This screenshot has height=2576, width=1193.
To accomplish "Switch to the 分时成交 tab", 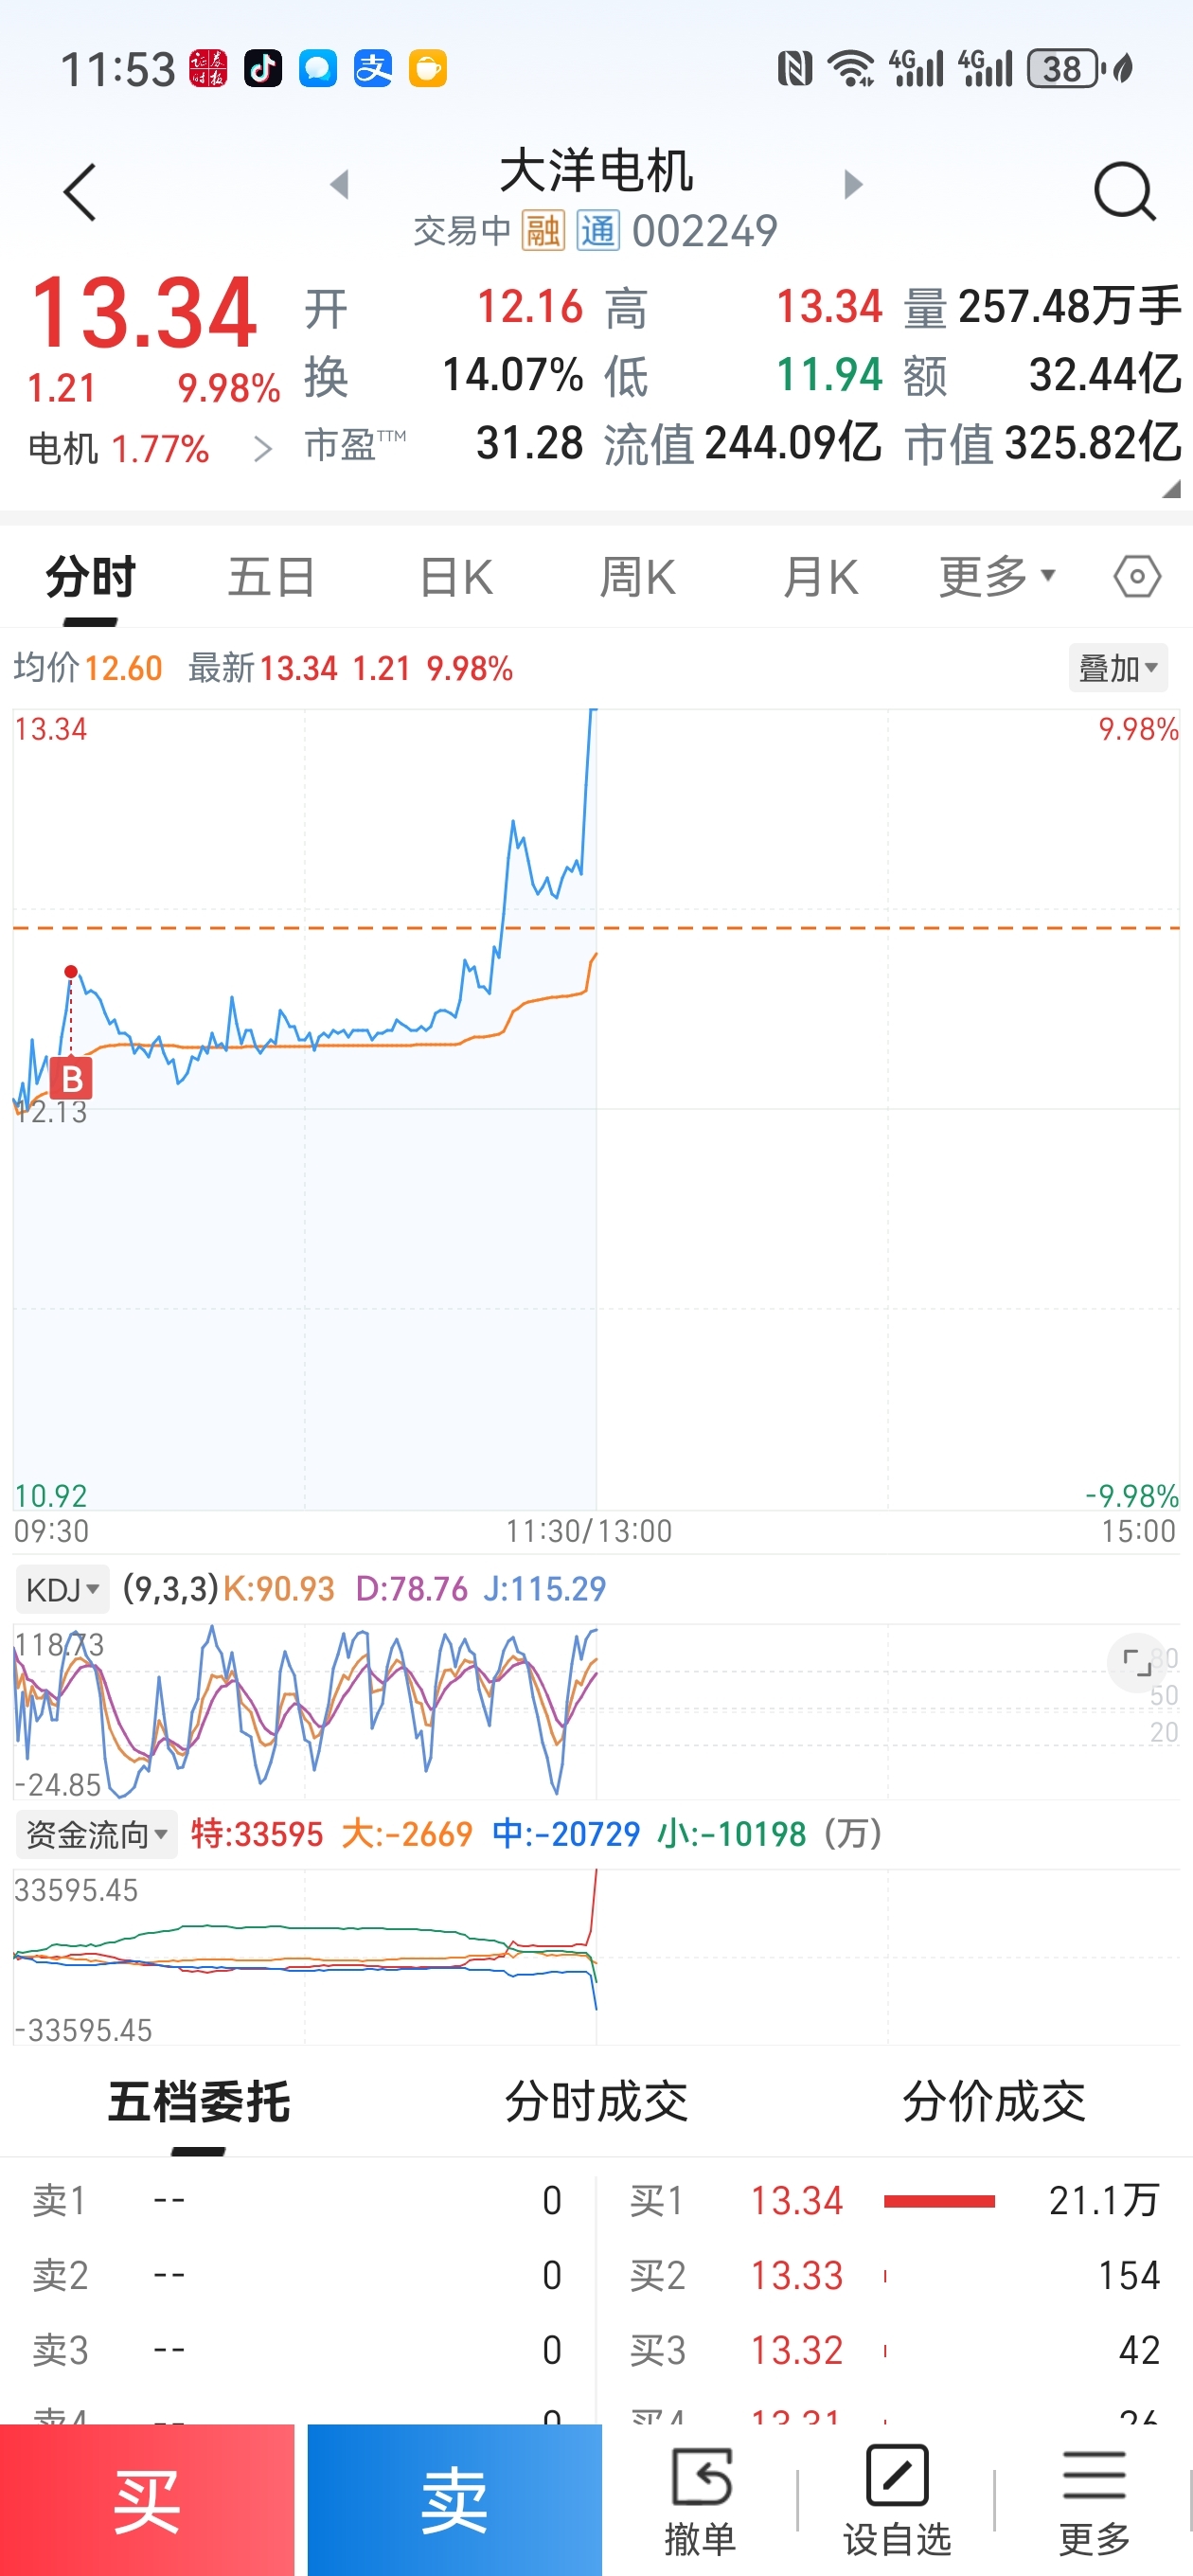I will point(596,2102).
